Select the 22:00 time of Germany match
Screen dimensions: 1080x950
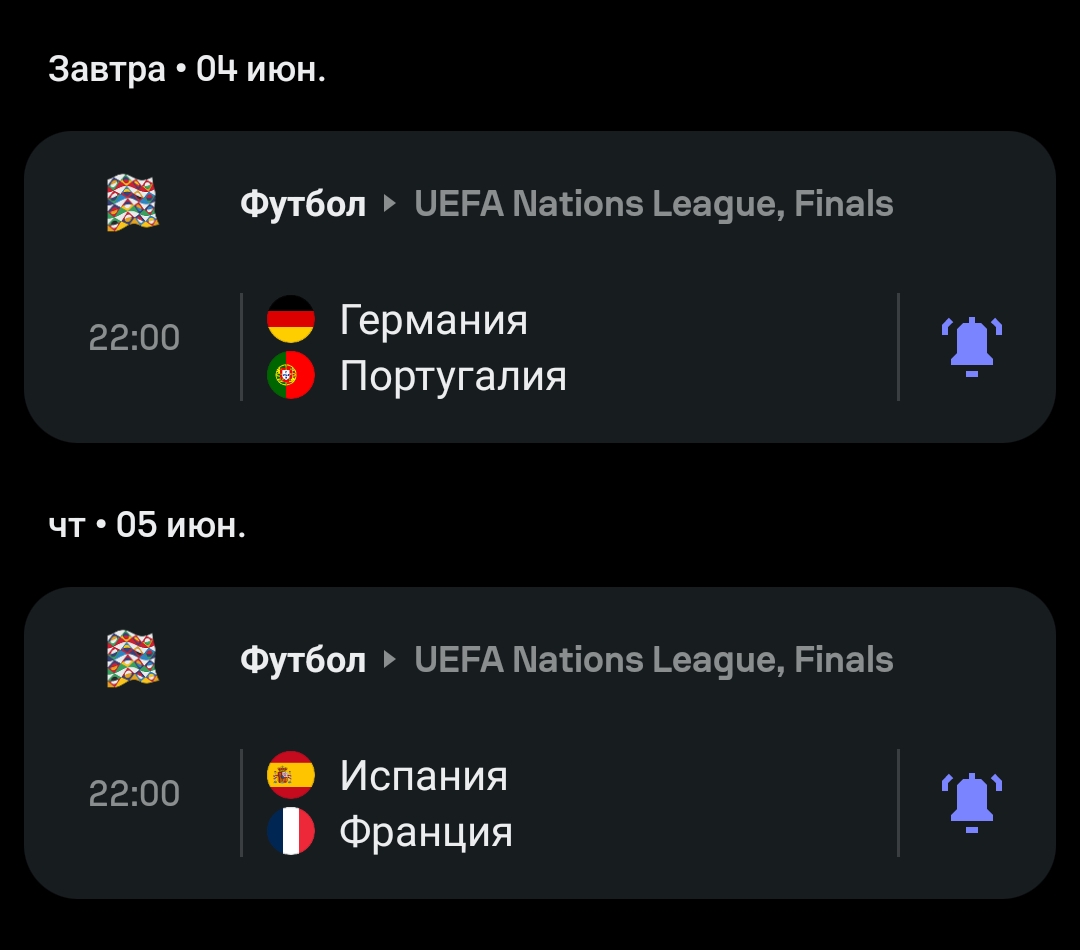134,338
